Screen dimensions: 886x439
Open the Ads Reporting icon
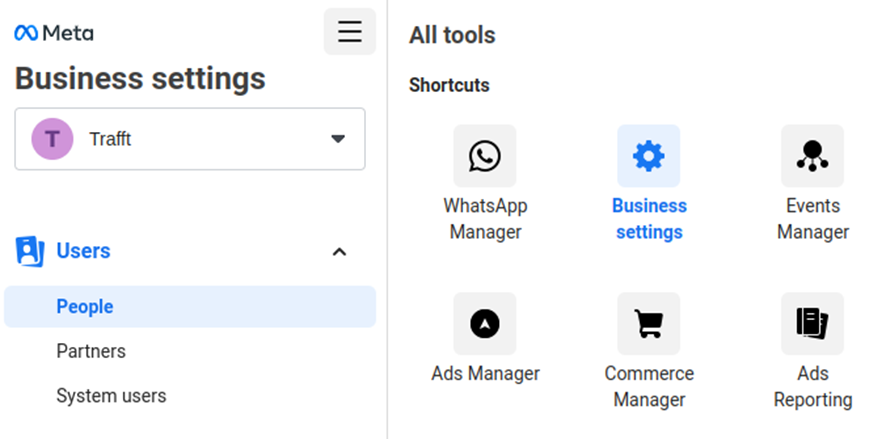pos(812,323)
